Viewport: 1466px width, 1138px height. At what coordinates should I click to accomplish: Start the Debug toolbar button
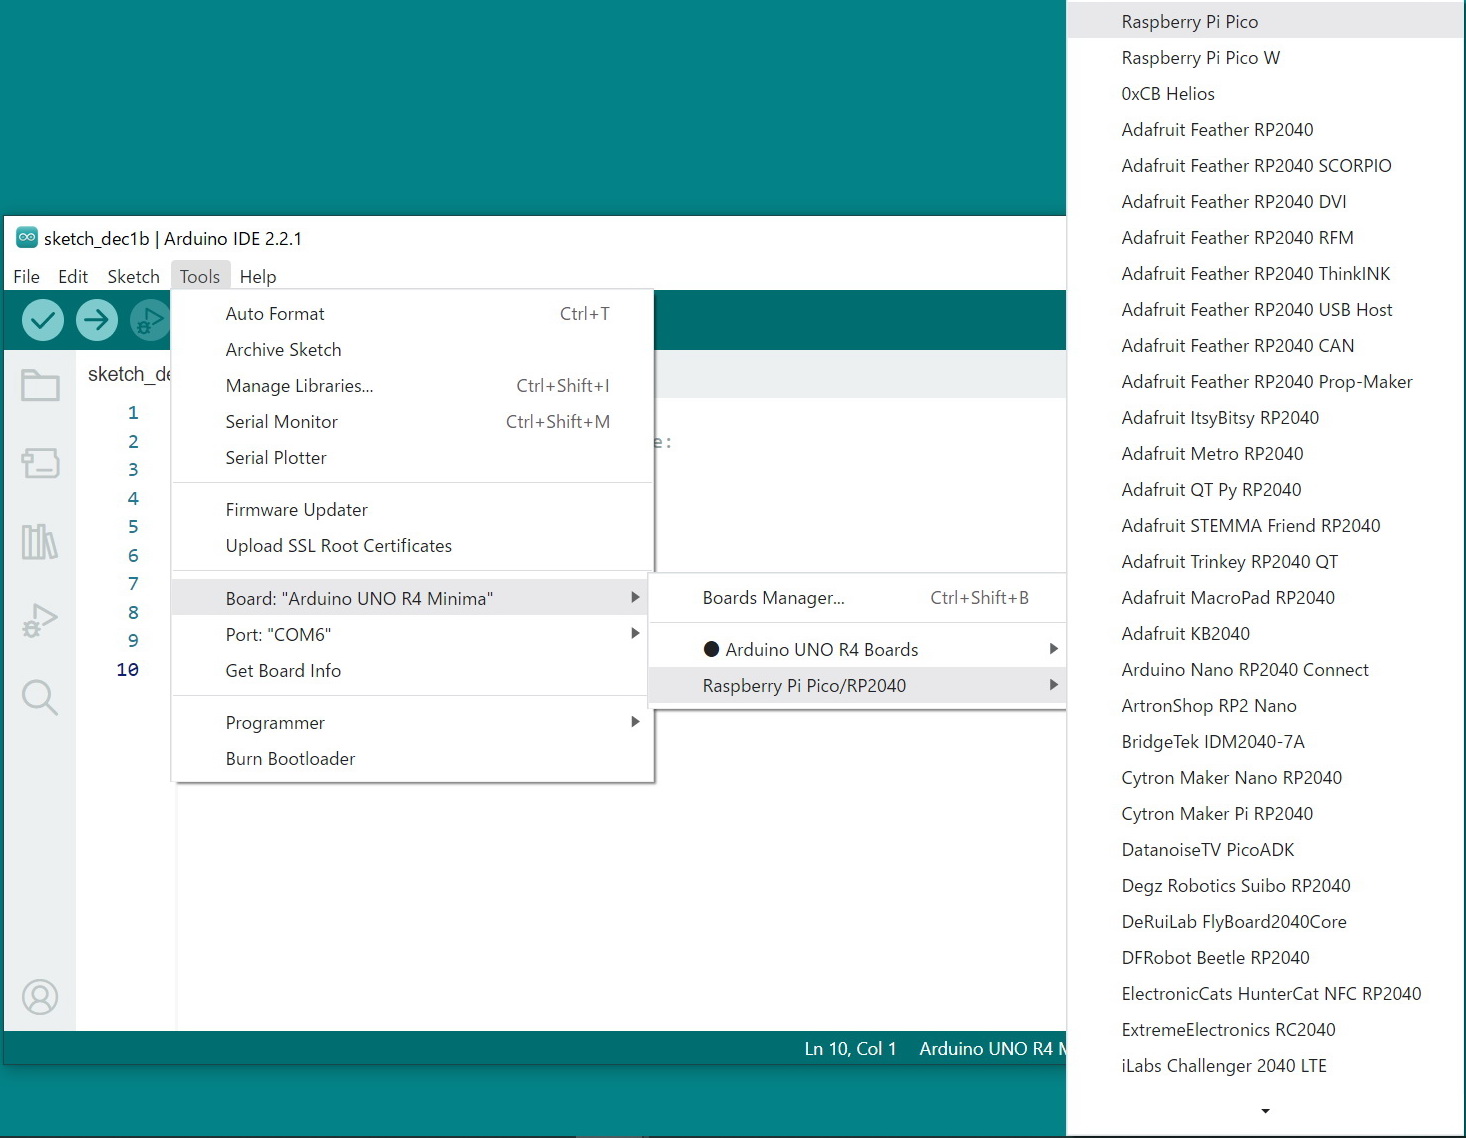(x=150, y=320)
